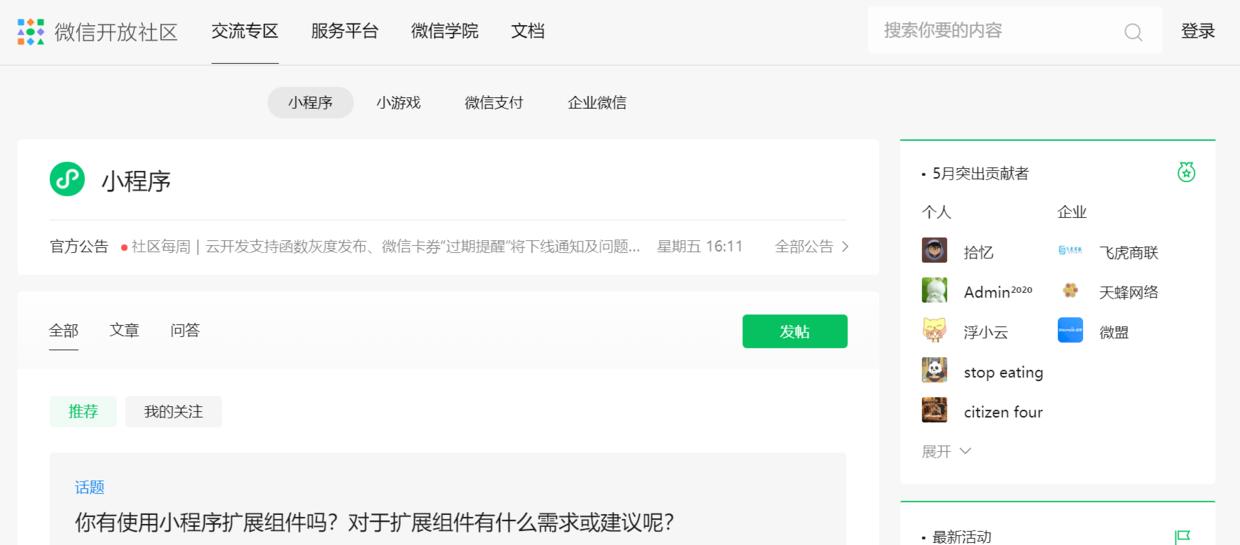
Task: Open Admin2020 profile name
Action: pos(998,292)
